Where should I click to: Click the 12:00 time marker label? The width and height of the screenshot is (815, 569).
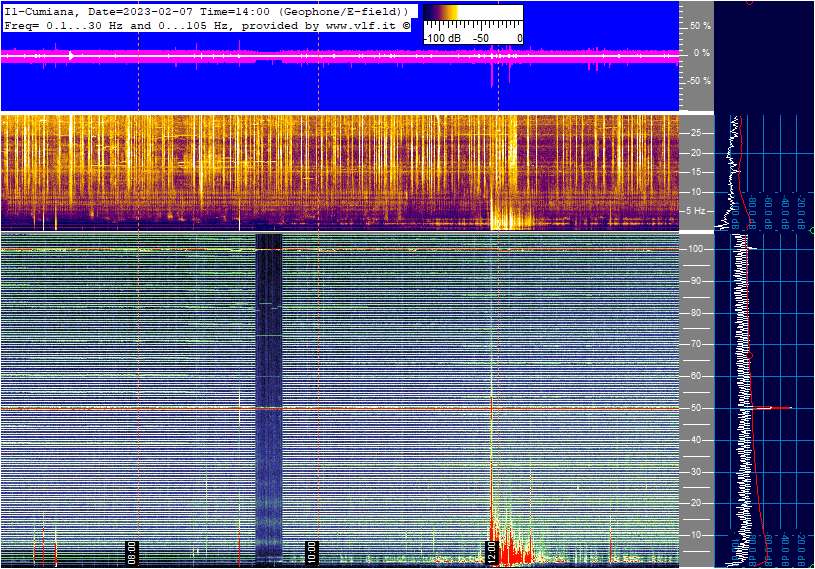coord(491,552)
